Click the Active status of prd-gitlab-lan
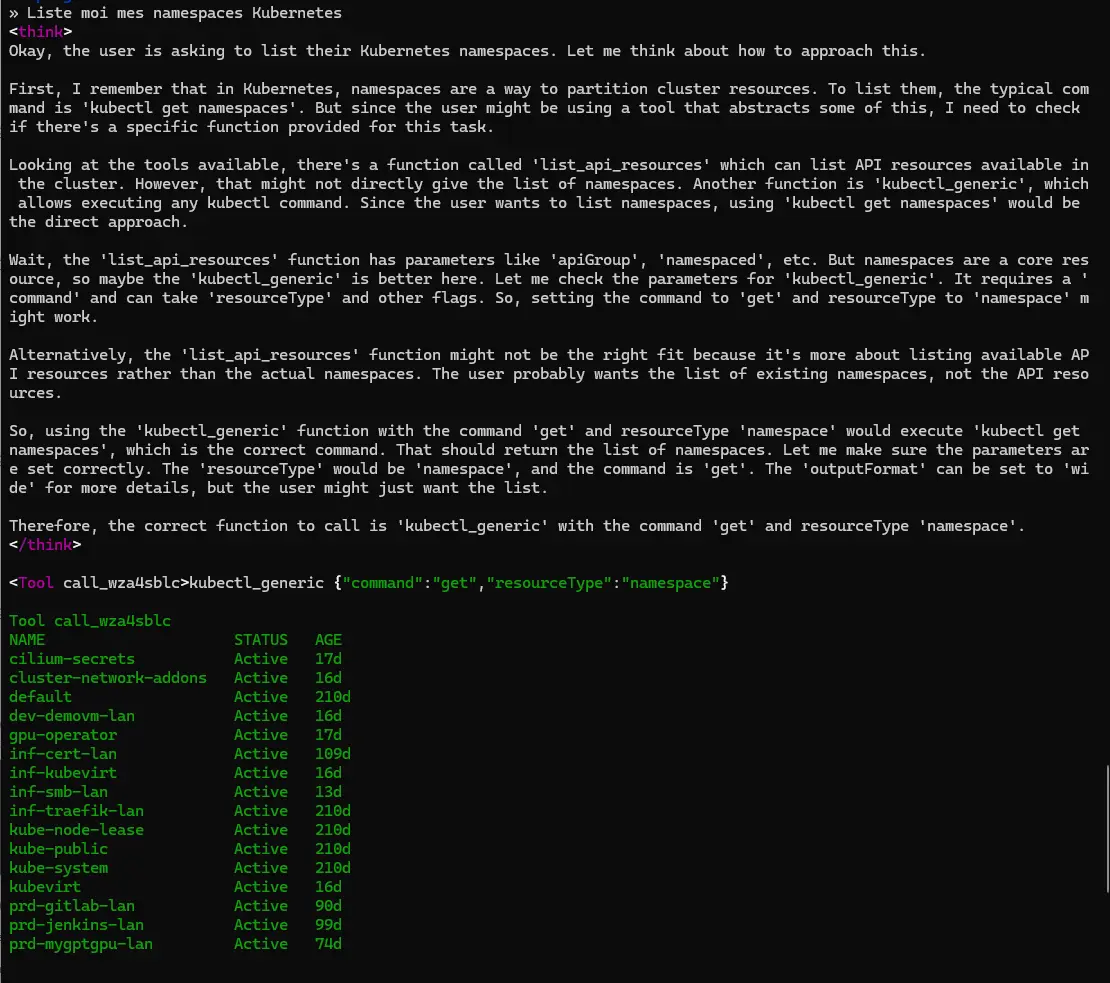The image size is (1110, 983). click(x=261, y=907)
